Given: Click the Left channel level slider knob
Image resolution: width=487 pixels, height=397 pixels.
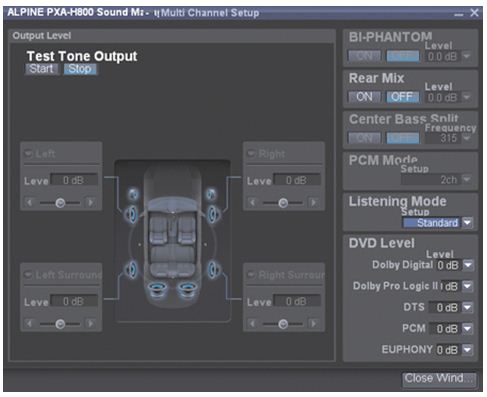Looking at the screenshot, I should tap(60, 203).
